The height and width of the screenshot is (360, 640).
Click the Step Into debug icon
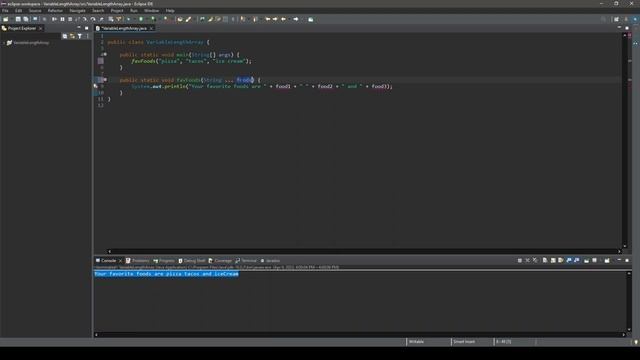tap(84, 19)
